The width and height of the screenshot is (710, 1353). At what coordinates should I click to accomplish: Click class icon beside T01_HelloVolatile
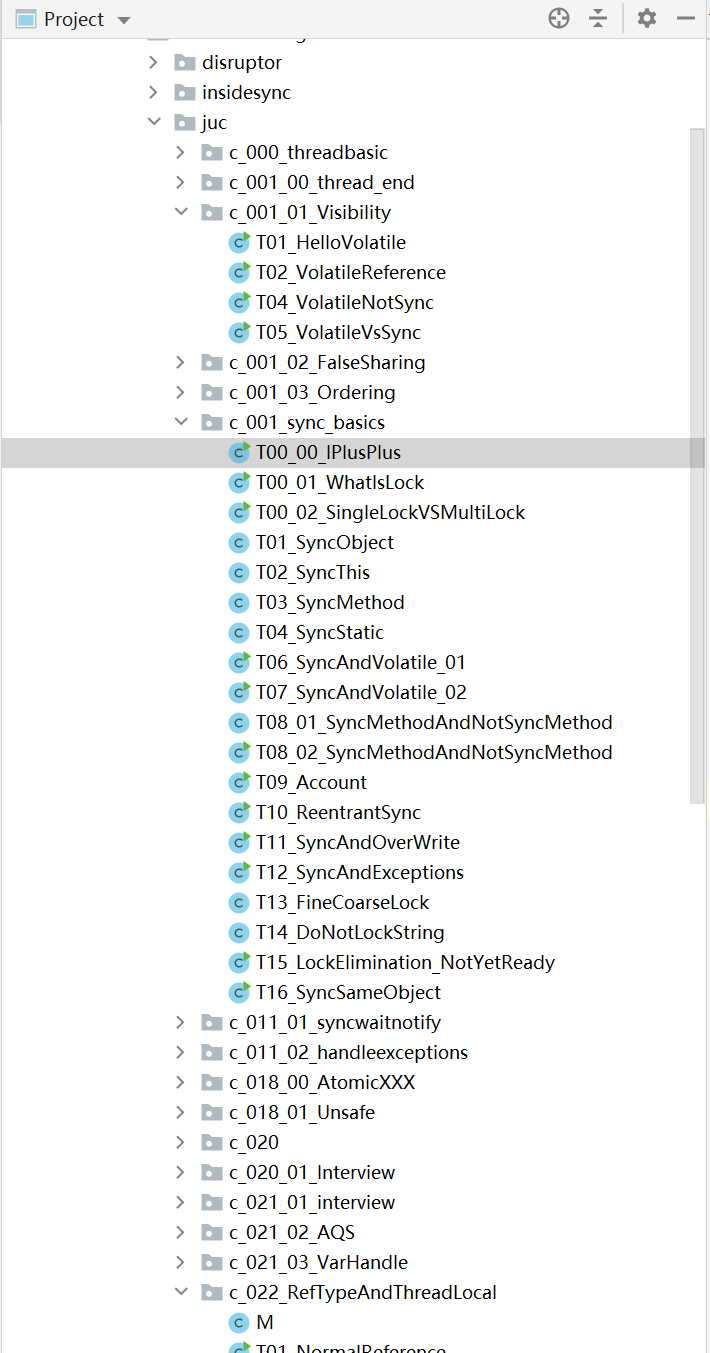239,242
